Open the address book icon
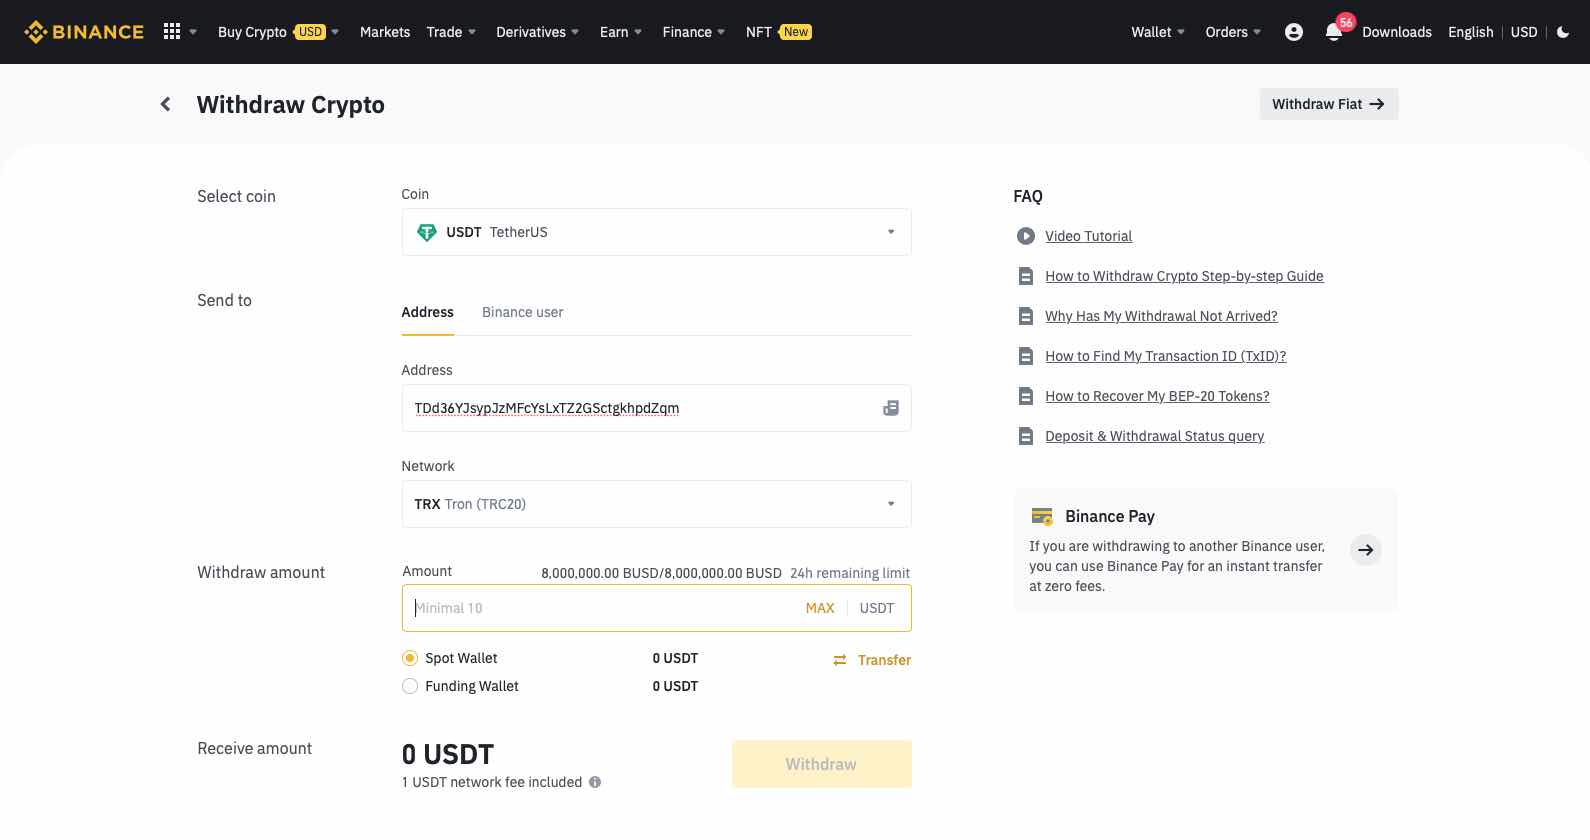 click(890, 408)
